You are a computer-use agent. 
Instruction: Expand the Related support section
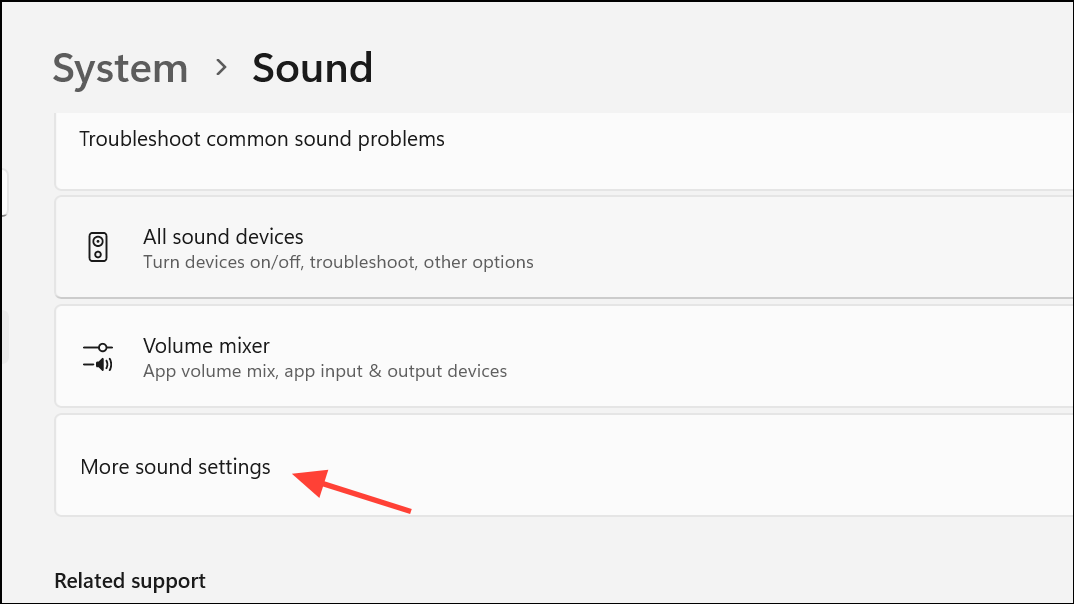[129, 580]
